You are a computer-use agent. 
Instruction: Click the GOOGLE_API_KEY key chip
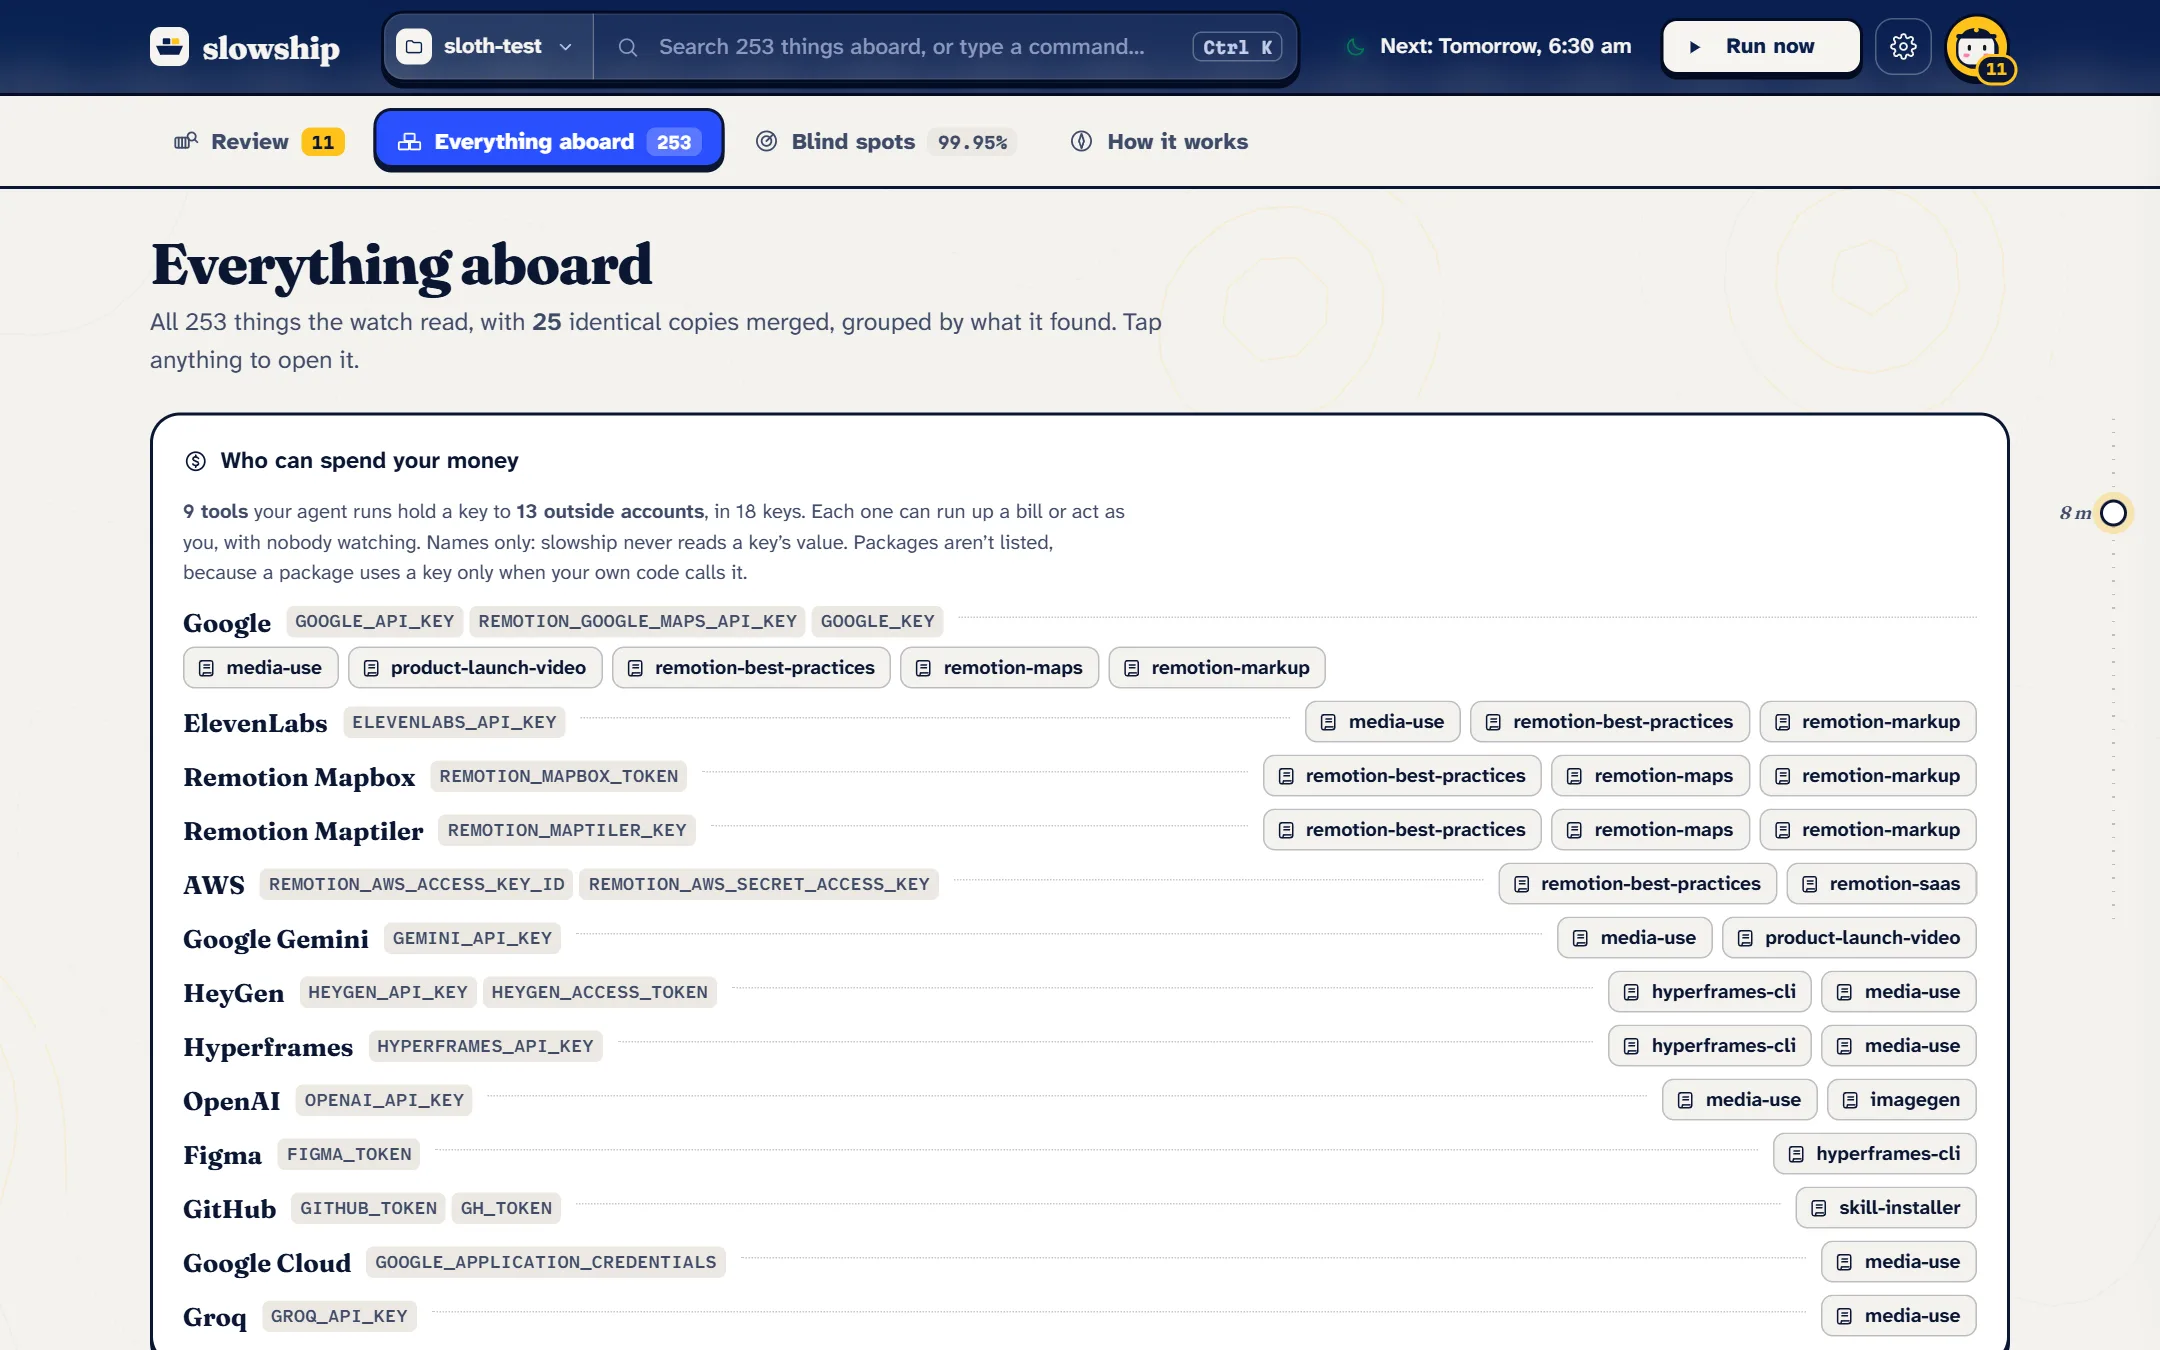tap(374, 621)
